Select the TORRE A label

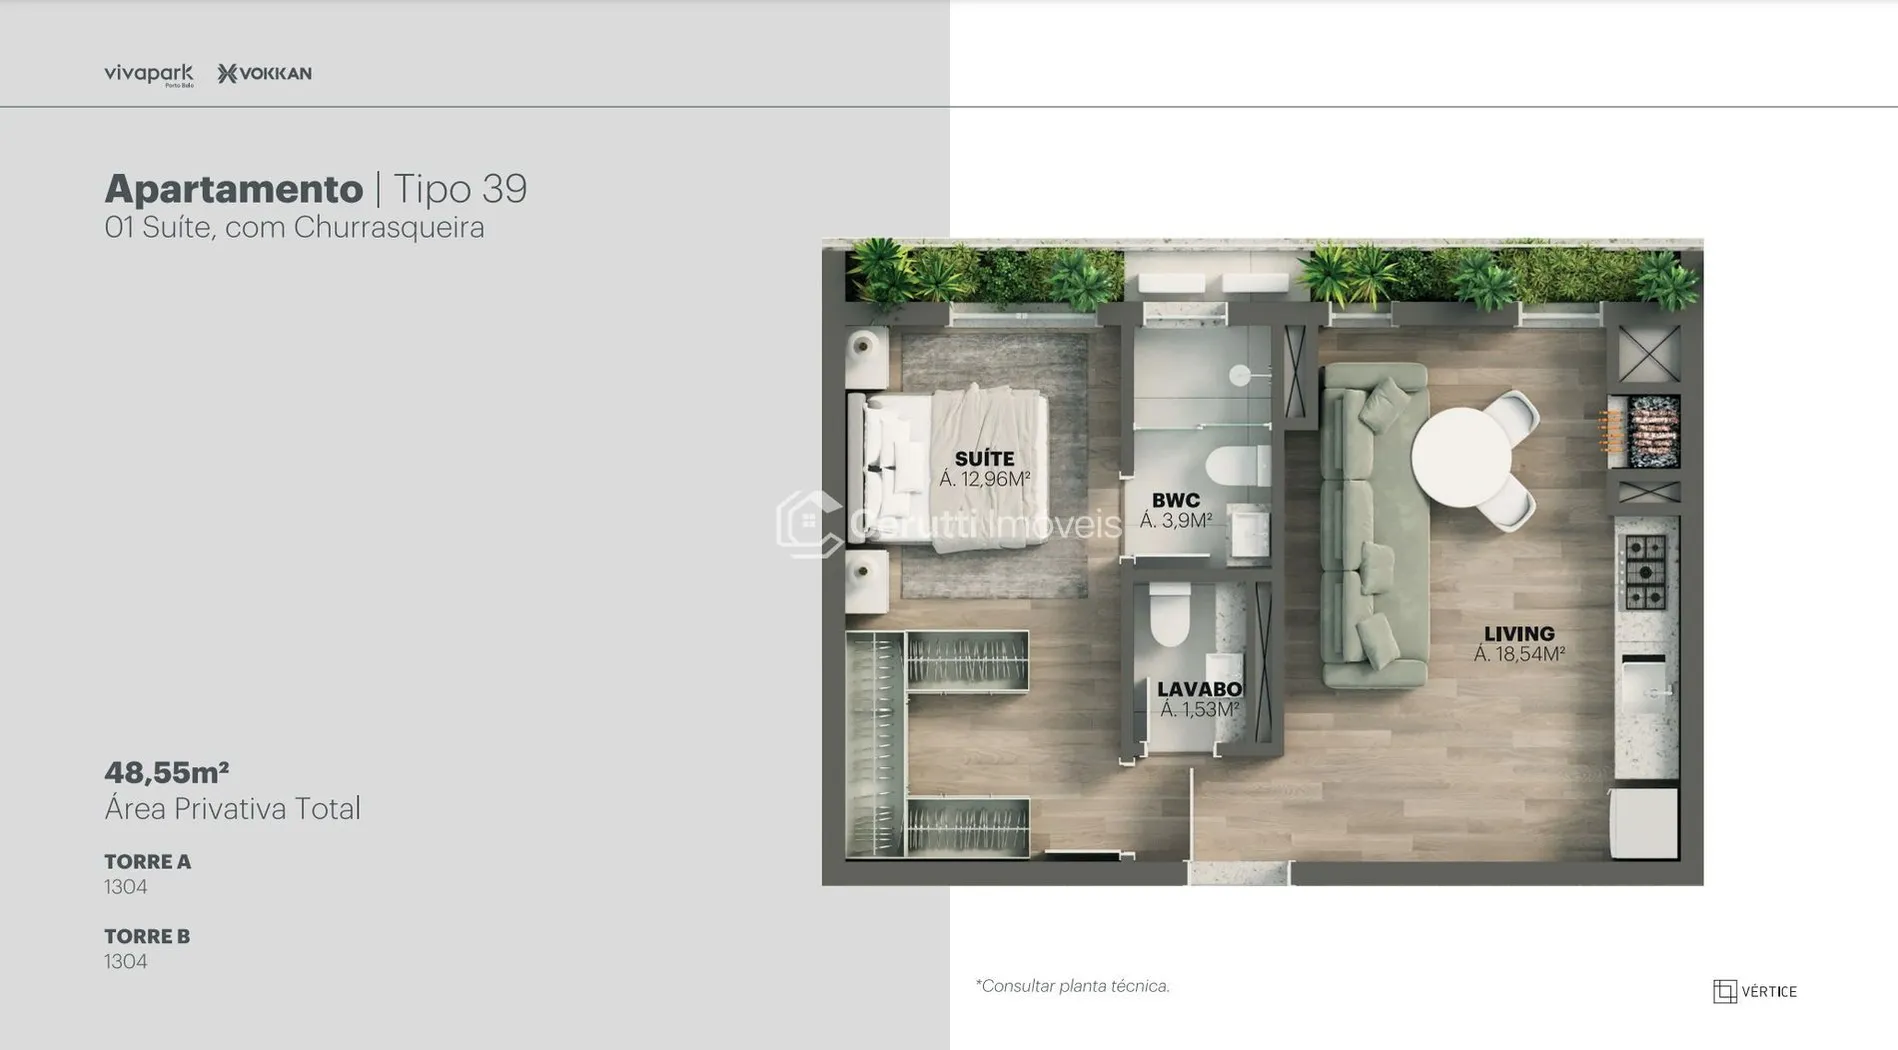147,862
